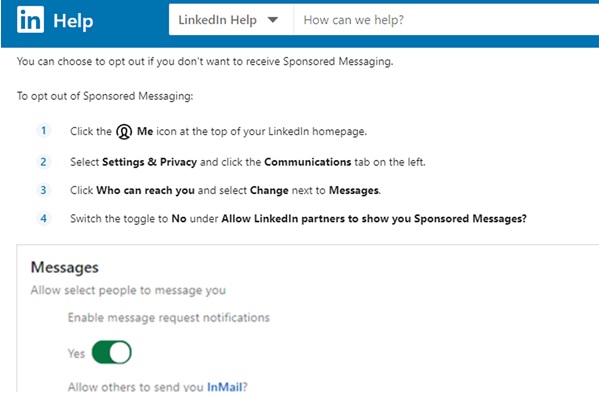Click the Messages section heading
Image resolution: width=599 pixels, height=397 pixels.
click(x=65, y=267)
